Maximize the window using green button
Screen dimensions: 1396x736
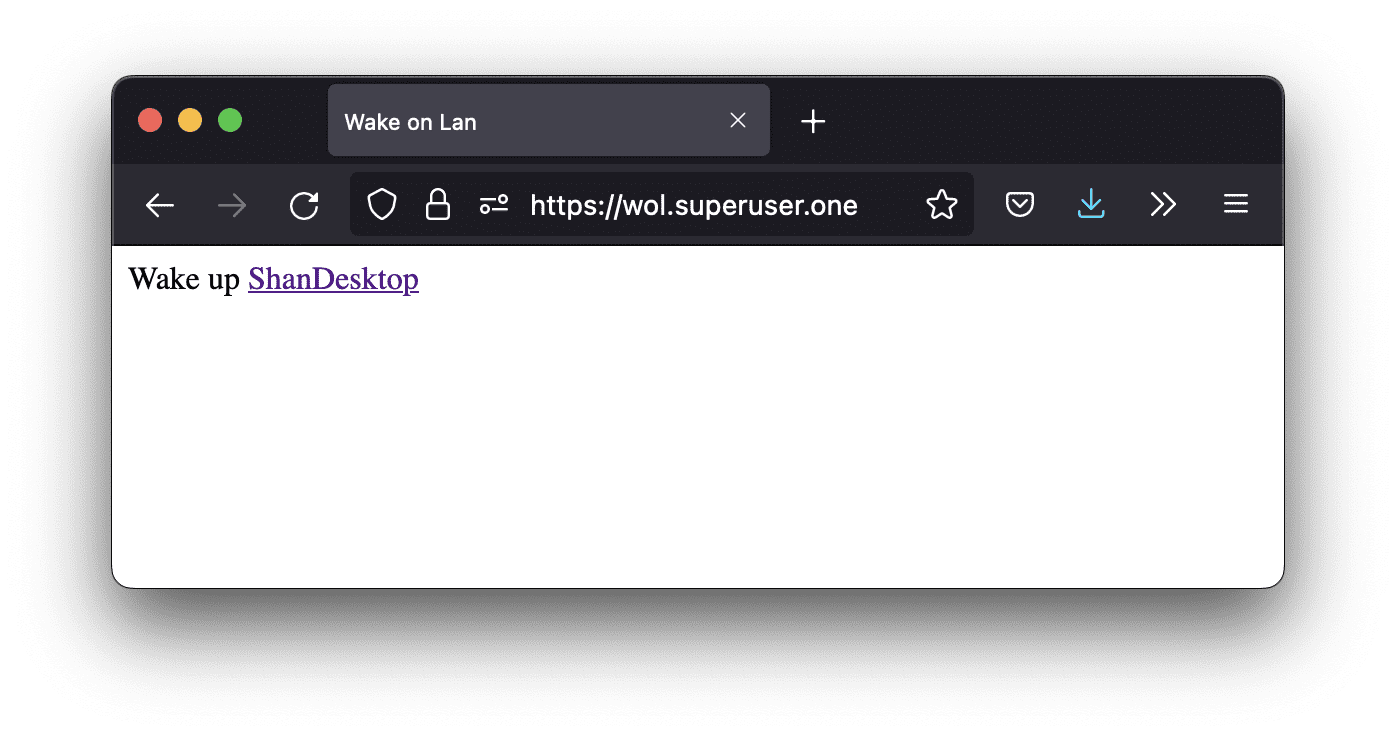[x=230, y=120]
